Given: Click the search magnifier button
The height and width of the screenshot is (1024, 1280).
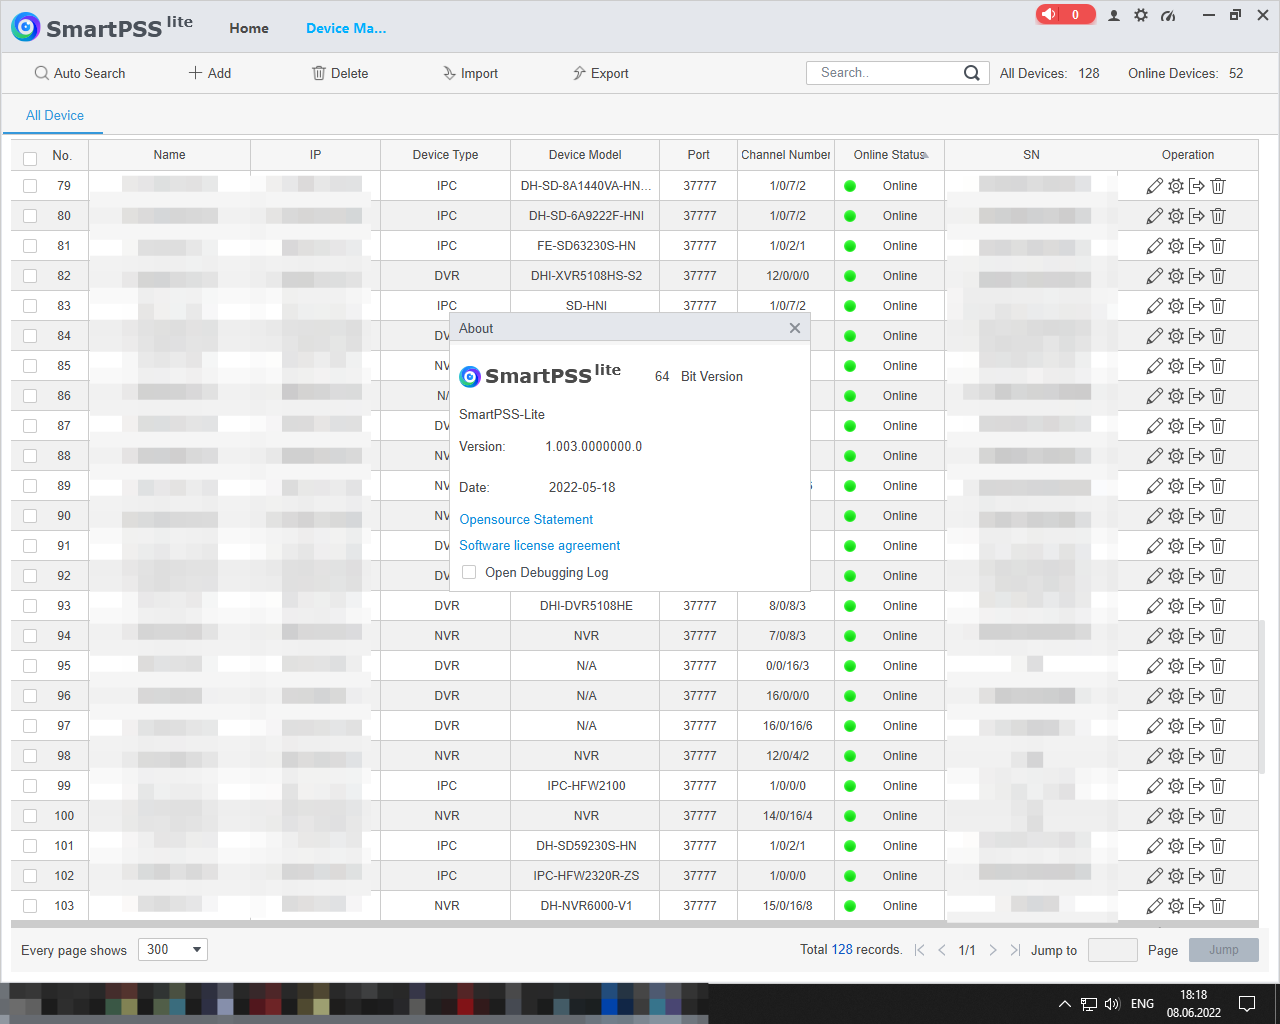Looking at the screenshot, I should coord(971,73).
